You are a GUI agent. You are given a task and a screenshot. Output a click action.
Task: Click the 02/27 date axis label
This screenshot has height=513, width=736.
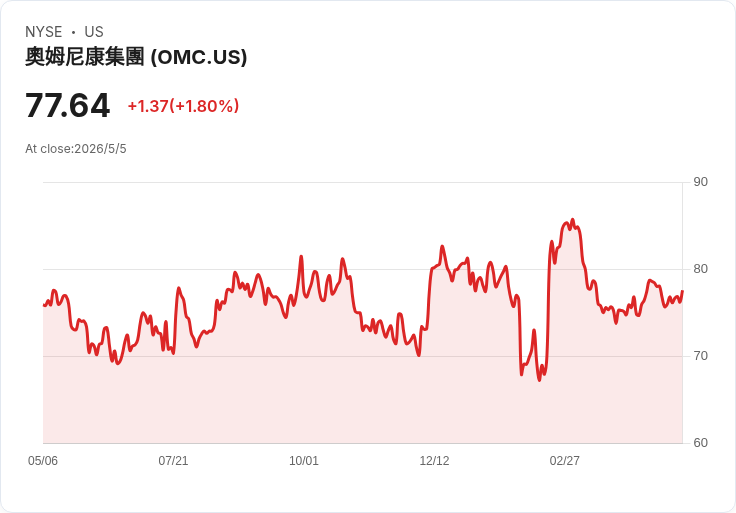coord(565,460)
